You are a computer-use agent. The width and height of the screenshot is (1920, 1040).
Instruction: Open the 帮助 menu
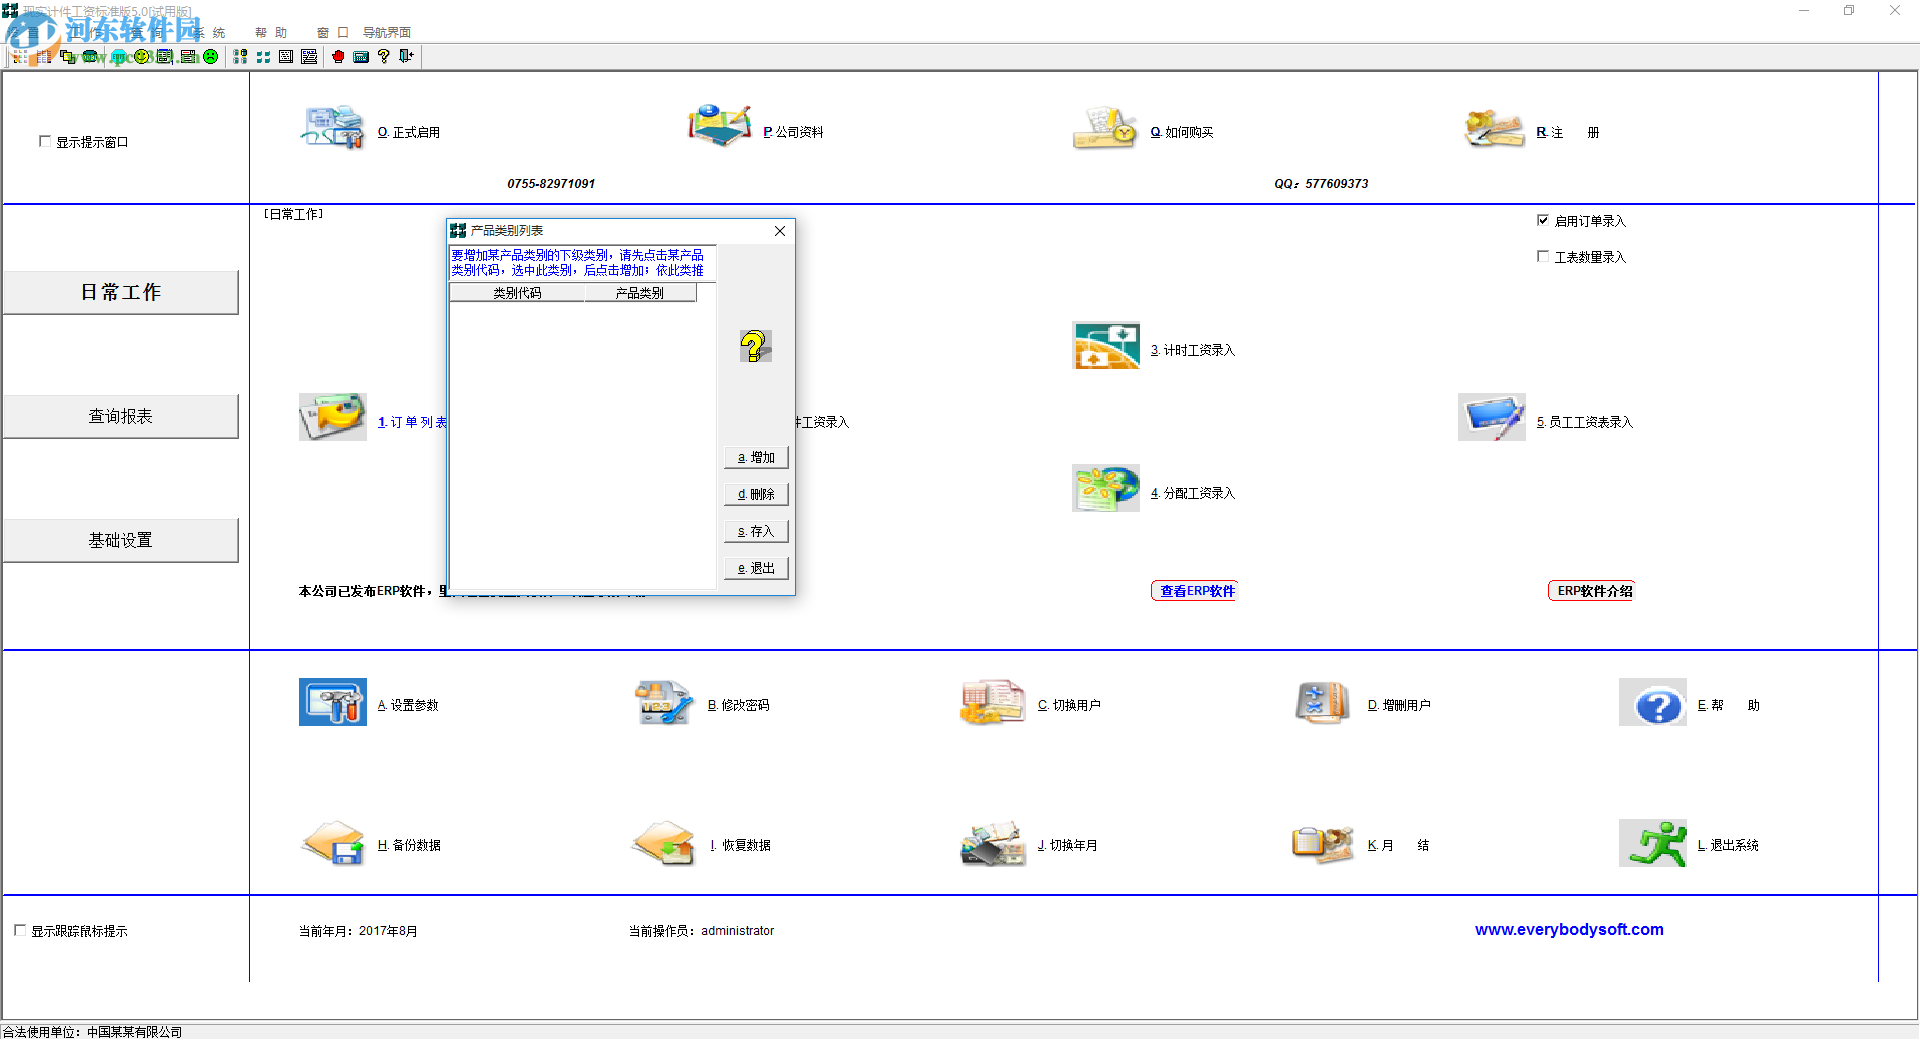[270, 33]
